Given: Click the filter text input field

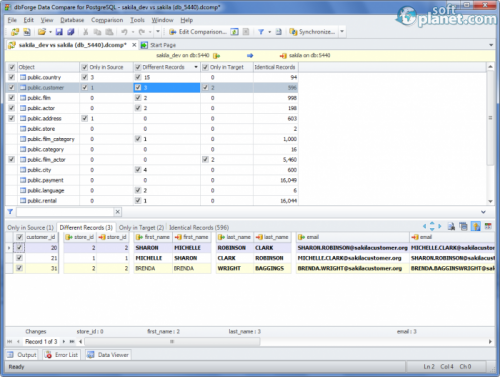Looking at the screenshot, I should pos(65,212).
